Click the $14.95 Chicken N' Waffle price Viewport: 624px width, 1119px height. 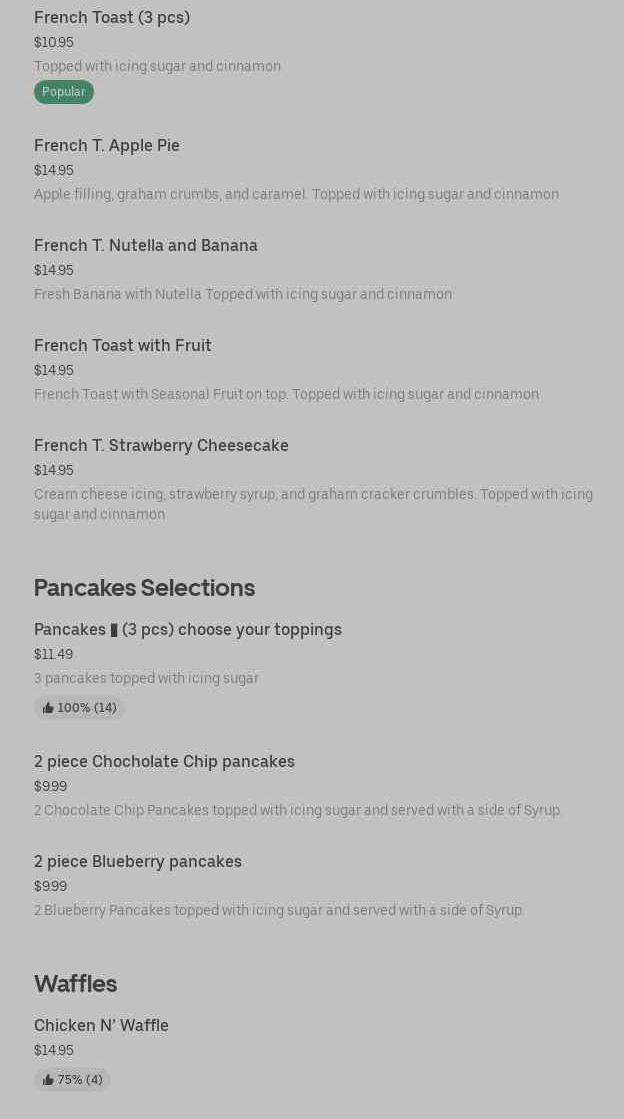coord(53,1050)
